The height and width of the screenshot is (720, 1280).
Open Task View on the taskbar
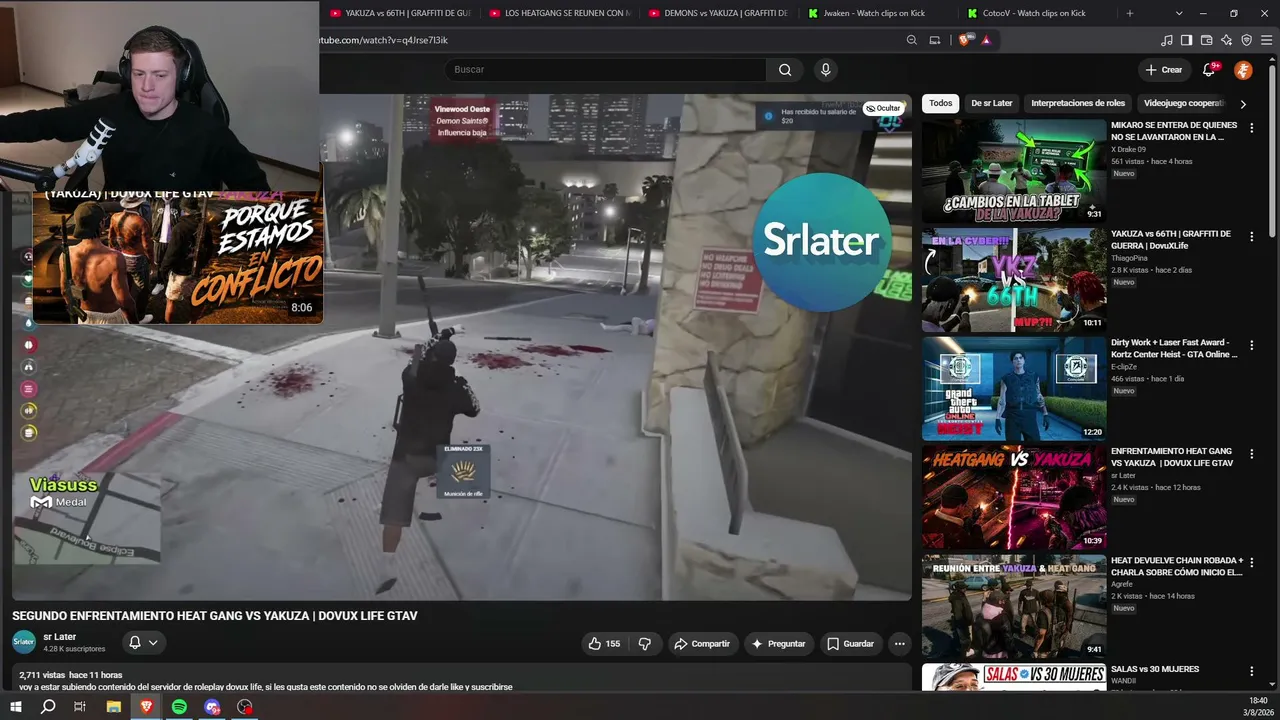coord(80,707)
